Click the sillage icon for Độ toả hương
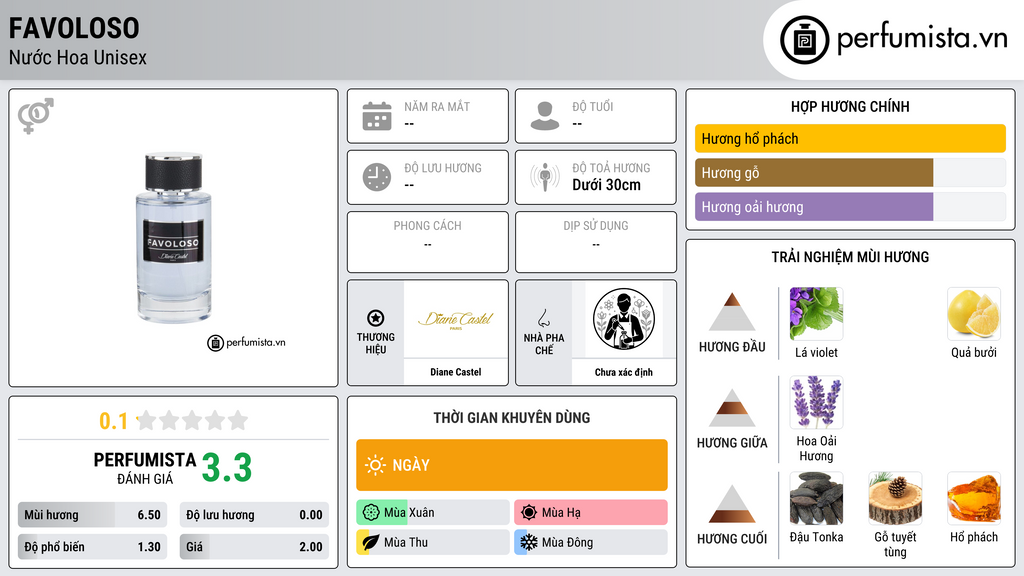Image resolution: width=1024 pixels, height=576 pixels. coord(545,177)
